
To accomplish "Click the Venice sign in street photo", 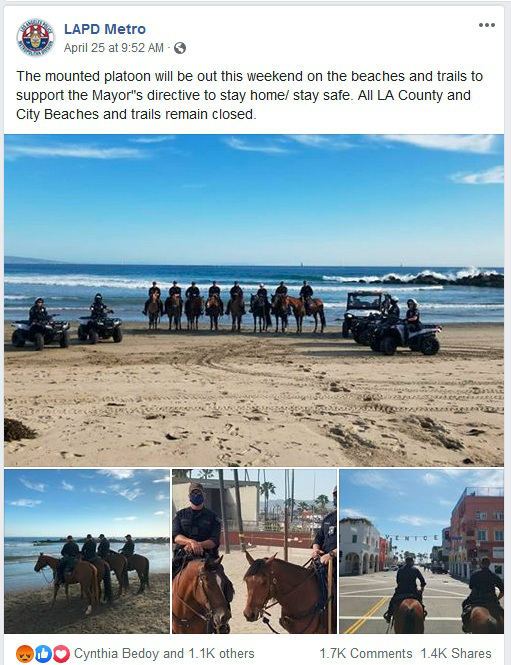I will click(417, 538).
